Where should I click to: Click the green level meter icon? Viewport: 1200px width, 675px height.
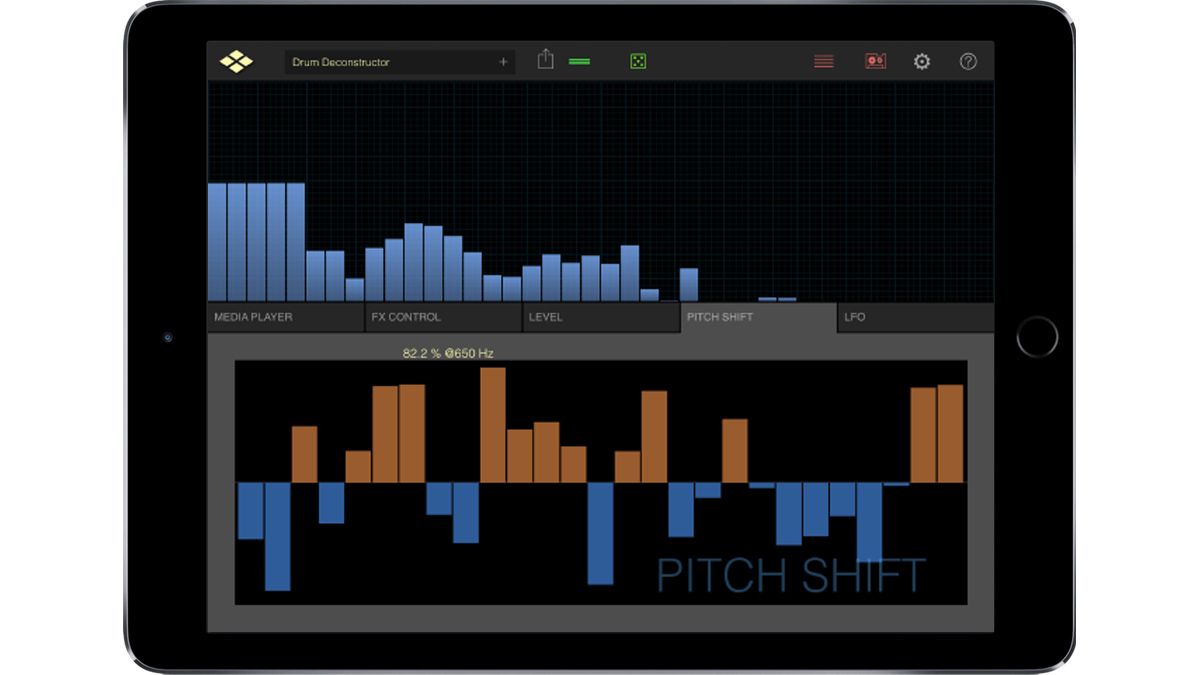580,60
